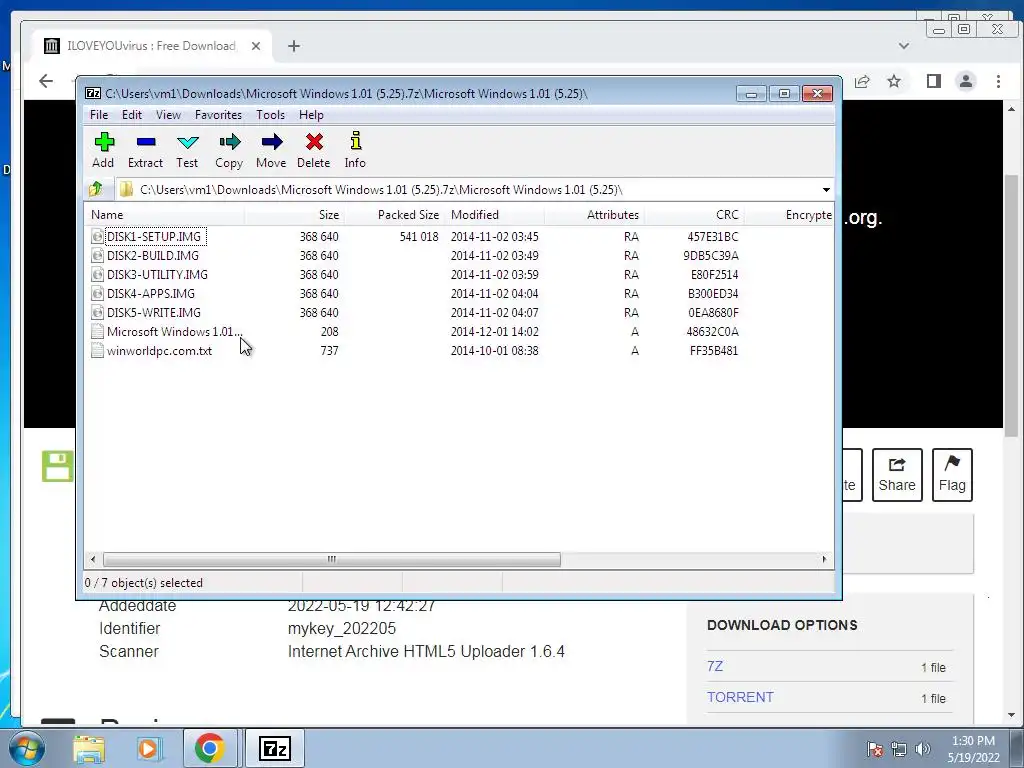Expand the 7-Zip address path dropdown

pyautogui.click(x=826, y=189)
